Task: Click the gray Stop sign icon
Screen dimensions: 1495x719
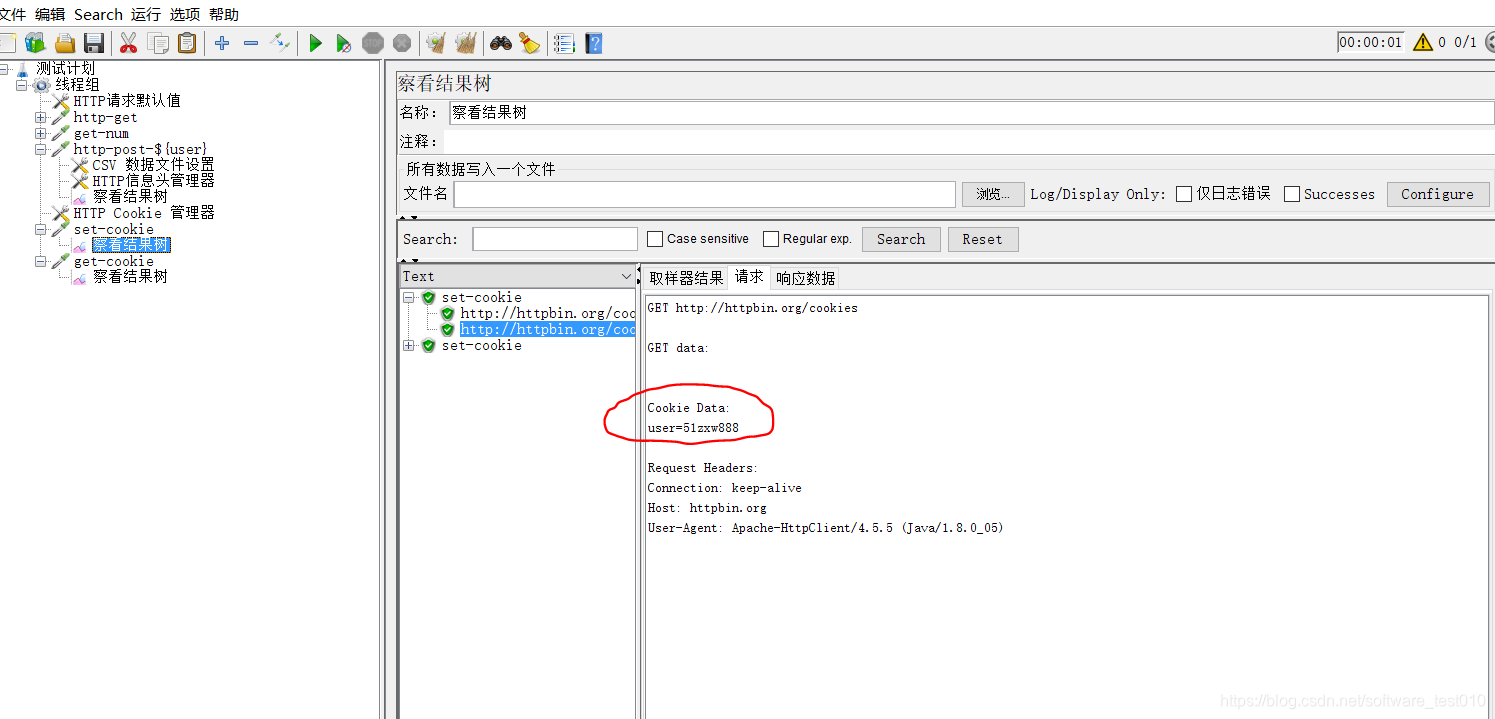Action: click(x=373, y=43)
